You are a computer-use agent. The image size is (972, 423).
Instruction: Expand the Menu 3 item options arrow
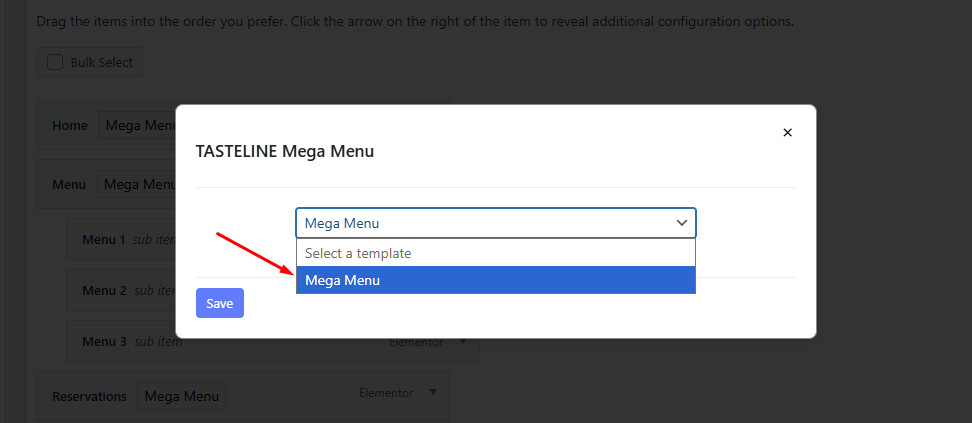coord(463,342)
